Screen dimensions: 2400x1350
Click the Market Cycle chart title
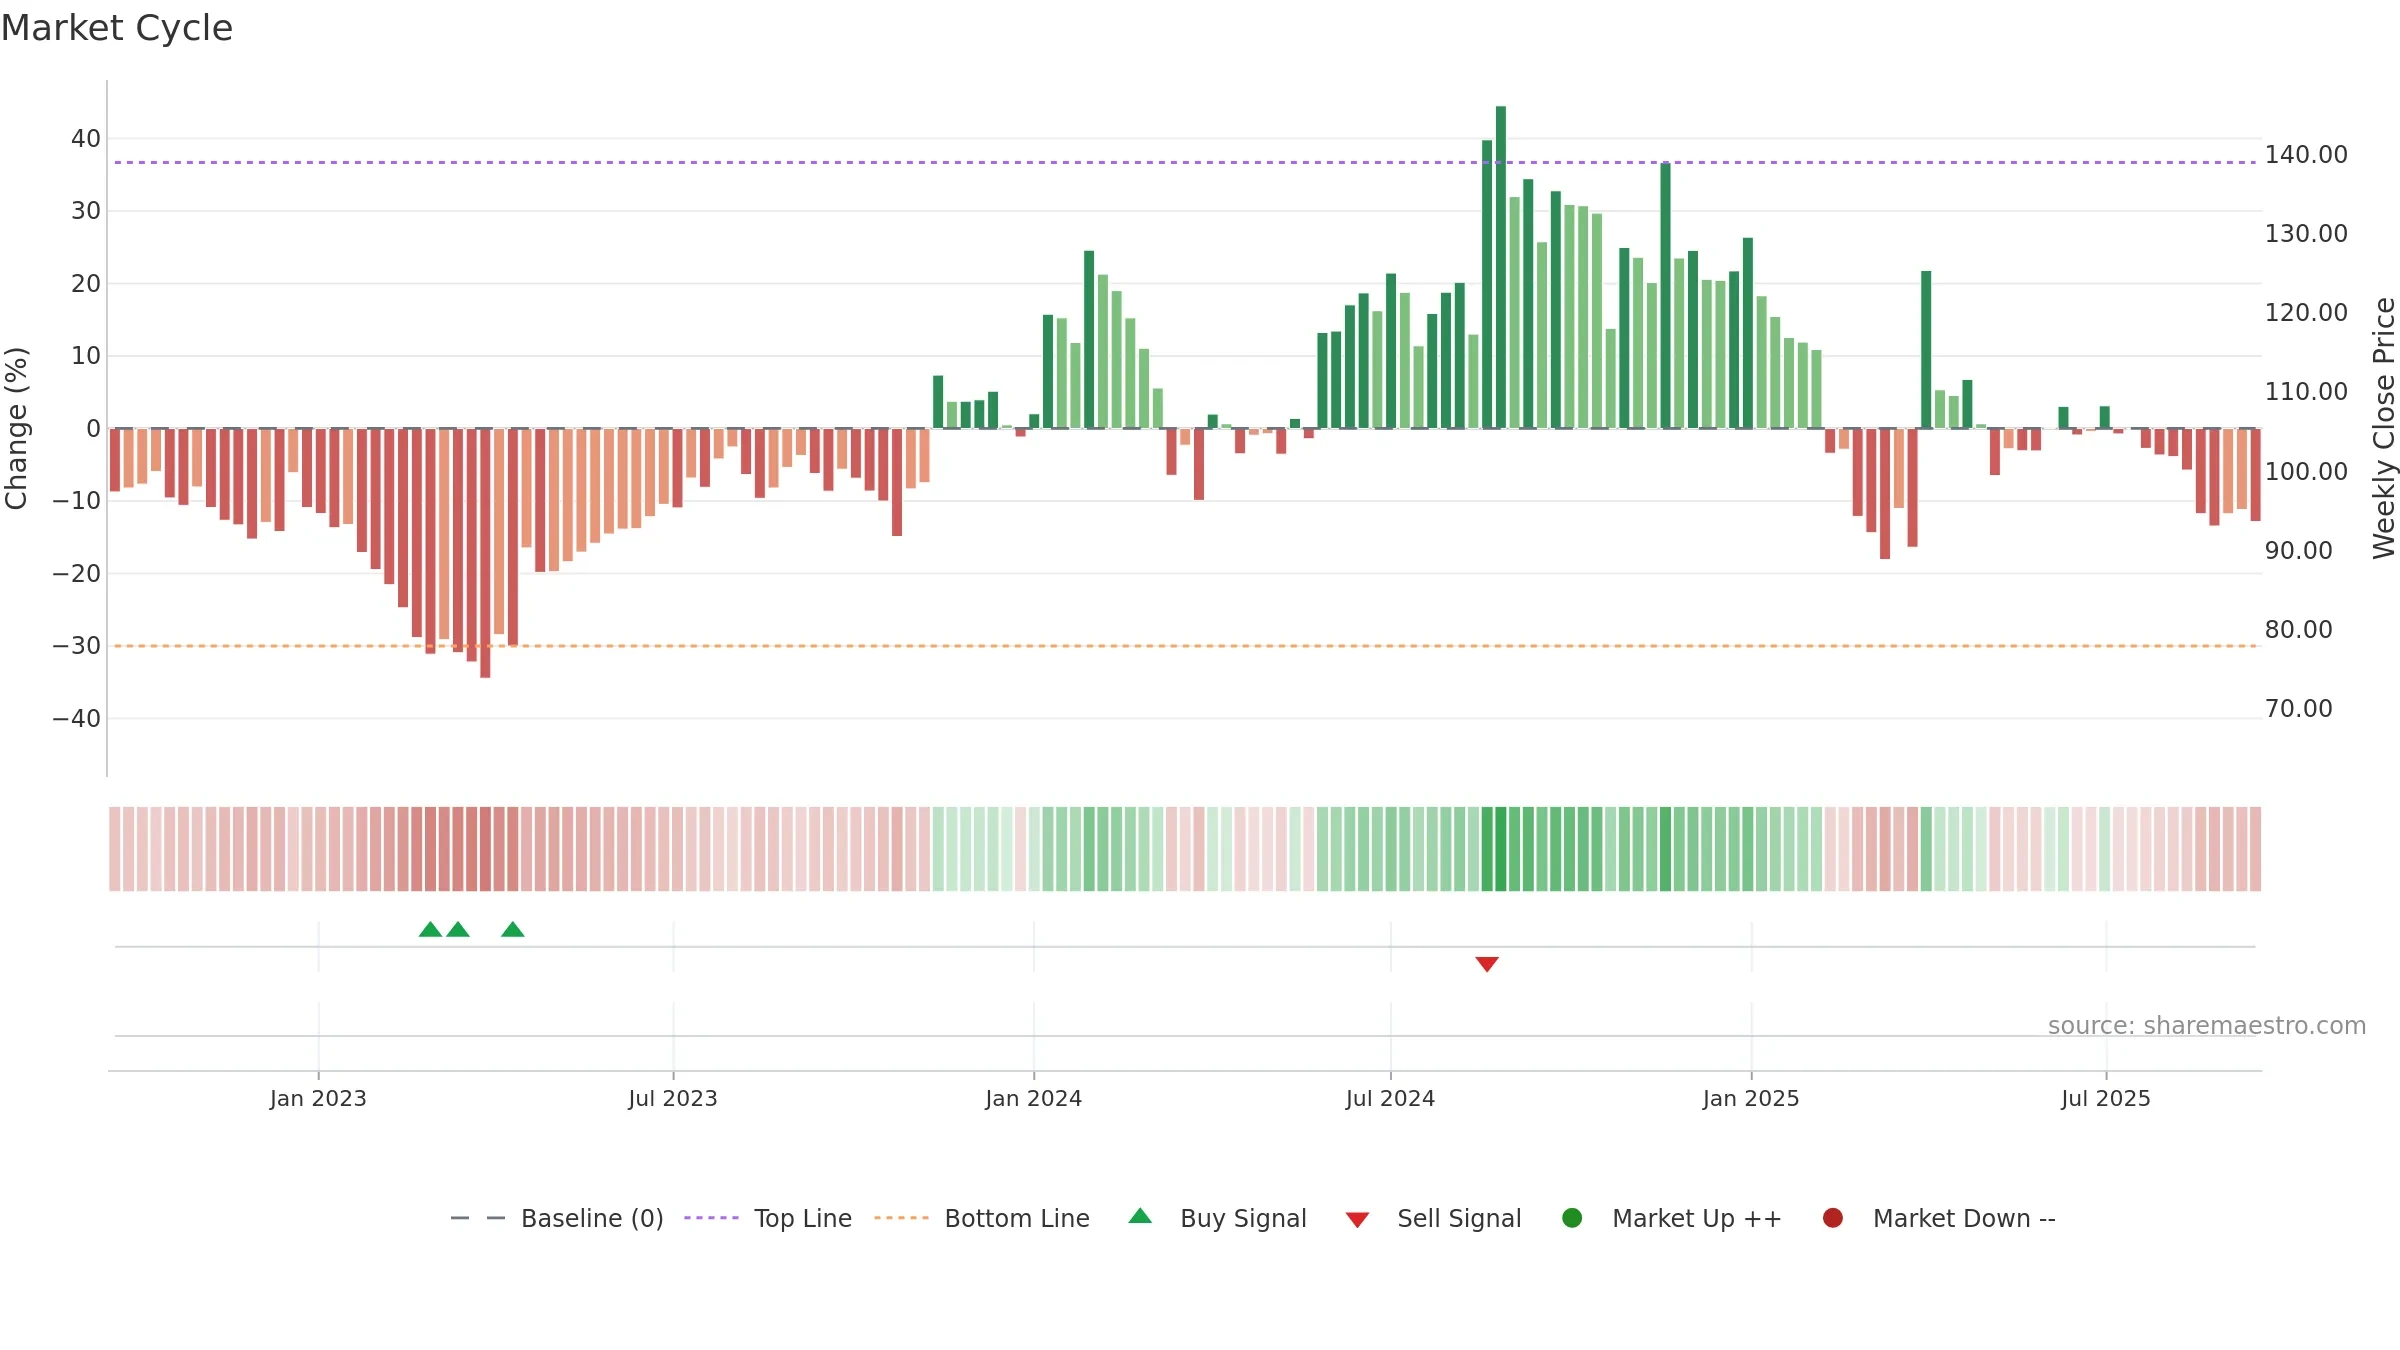pos(117,28)
